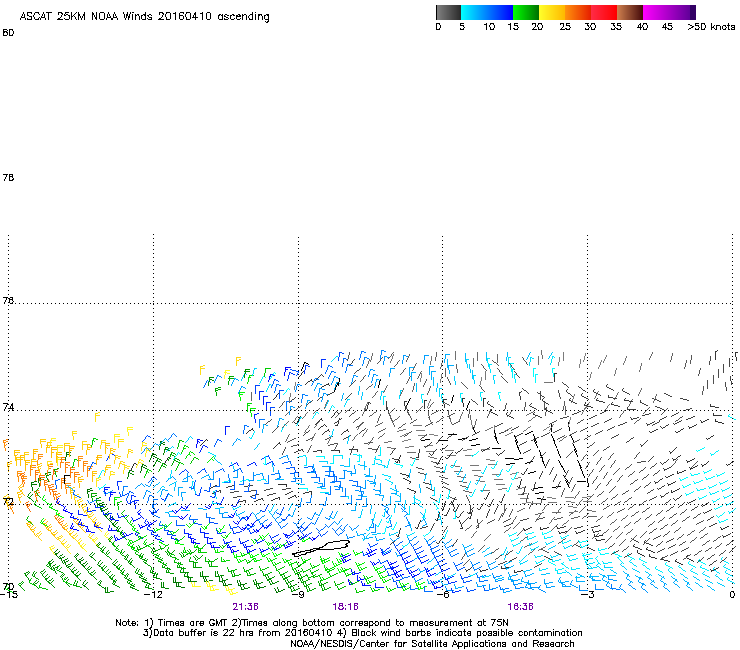
Task: Click the latitude label 80
Action: click(8, 33)
